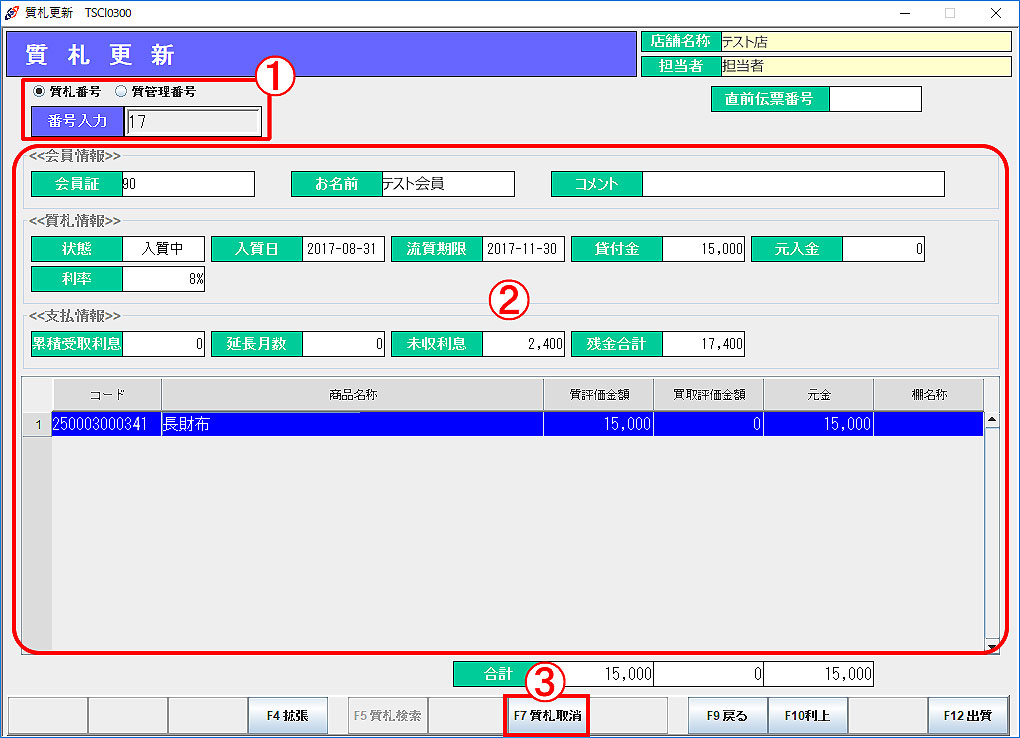
Task: Click row number 1 header in table
Action: pos(38,424)
